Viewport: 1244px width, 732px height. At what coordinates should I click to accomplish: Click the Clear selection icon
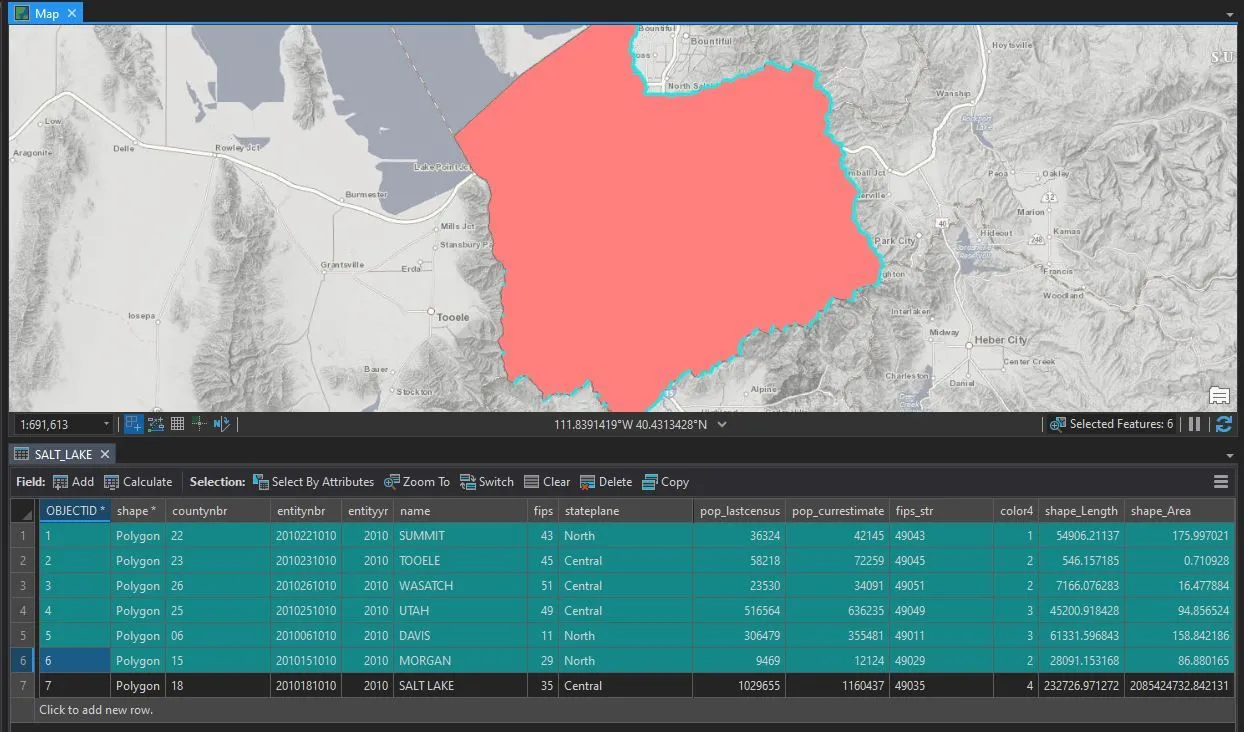click(547, 481)
